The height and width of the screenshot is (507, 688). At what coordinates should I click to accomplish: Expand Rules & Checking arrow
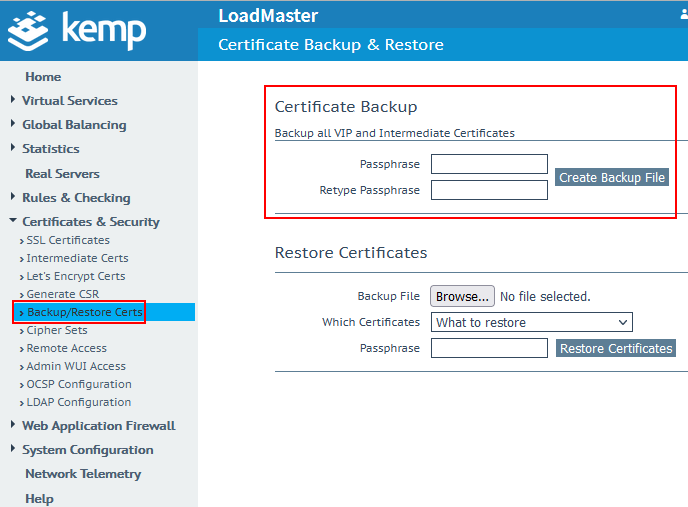tap(13, 197)
